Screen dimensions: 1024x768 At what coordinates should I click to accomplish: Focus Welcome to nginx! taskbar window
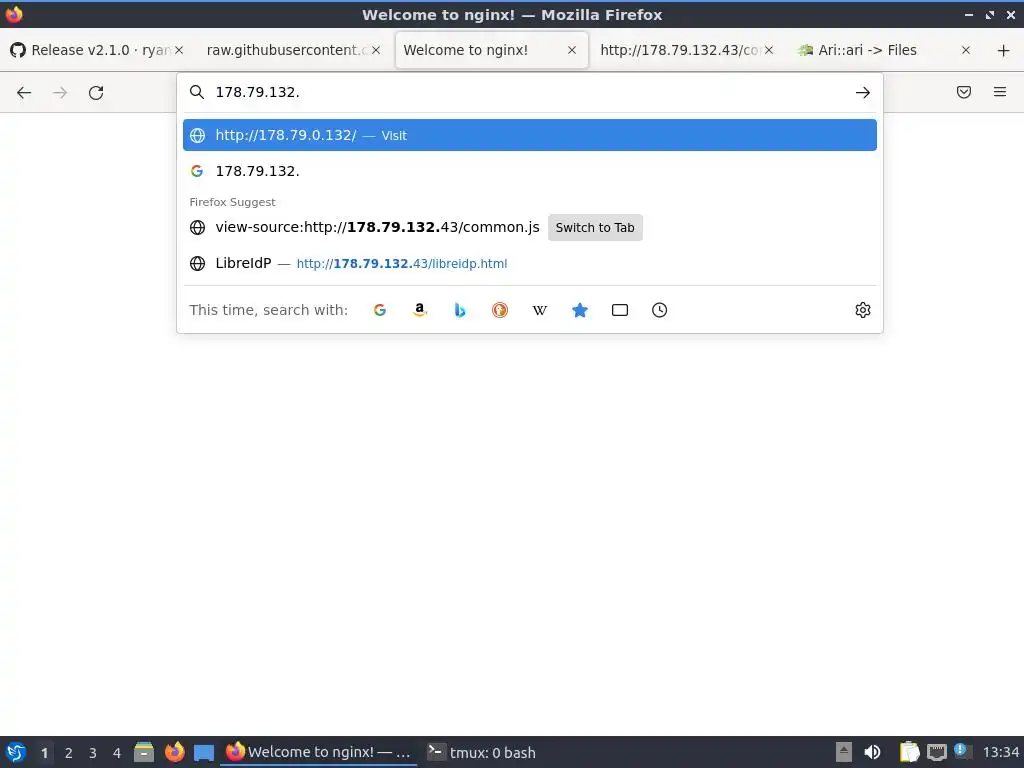[x=319, y=752]
